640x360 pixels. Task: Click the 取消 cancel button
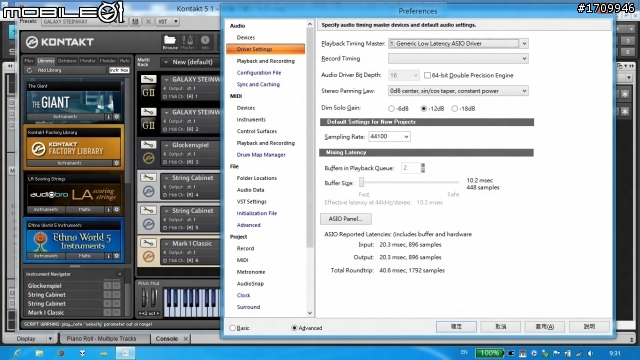coord(500,327)
